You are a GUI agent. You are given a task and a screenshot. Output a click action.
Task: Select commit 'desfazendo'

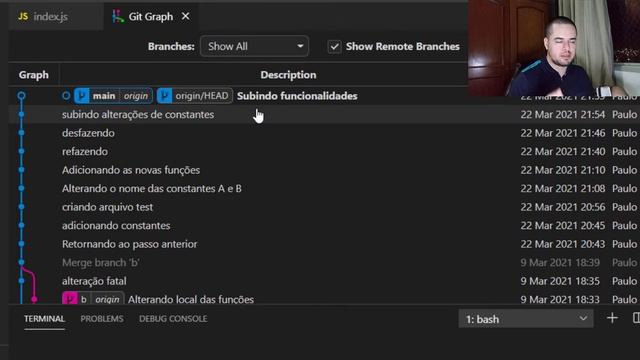[x=88, y=133]
